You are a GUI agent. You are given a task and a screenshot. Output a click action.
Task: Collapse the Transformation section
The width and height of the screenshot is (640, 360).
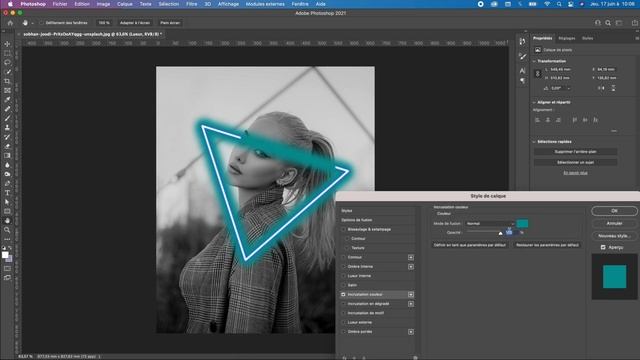tap(534, 61)
